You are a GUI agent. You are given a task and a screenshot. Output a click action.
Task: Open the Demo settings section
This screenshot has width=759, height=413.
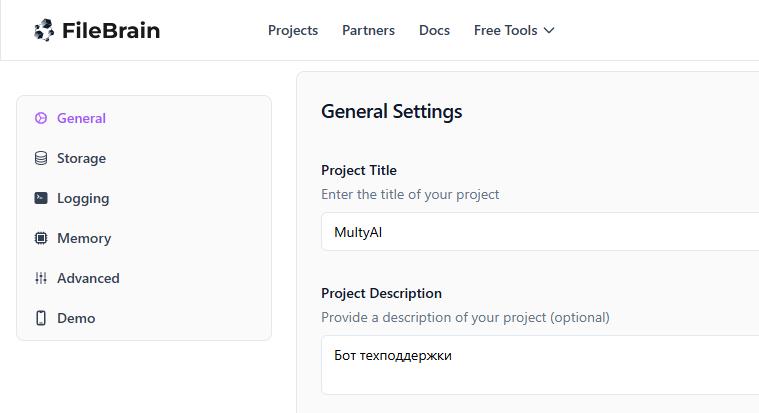144,318
